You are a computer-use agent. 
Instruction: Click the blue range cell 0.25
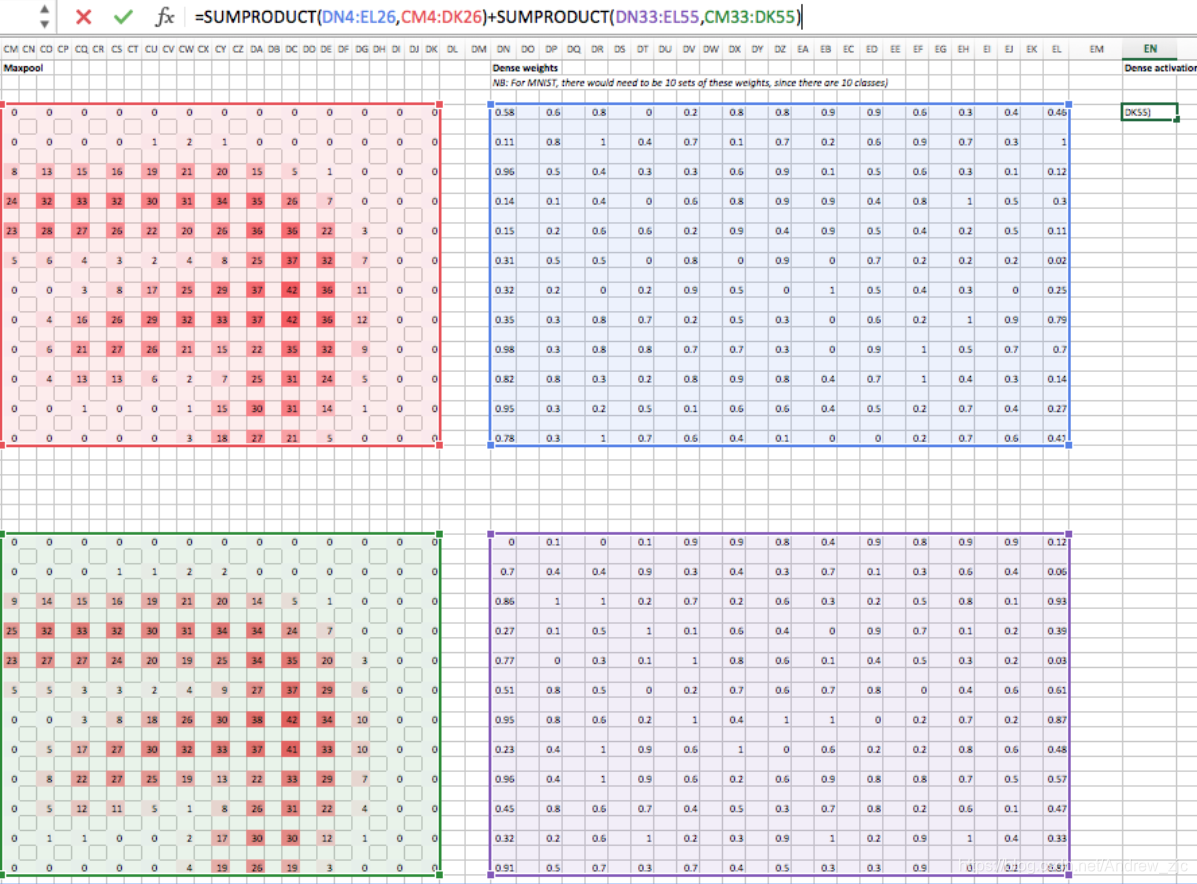point(1057,290)
